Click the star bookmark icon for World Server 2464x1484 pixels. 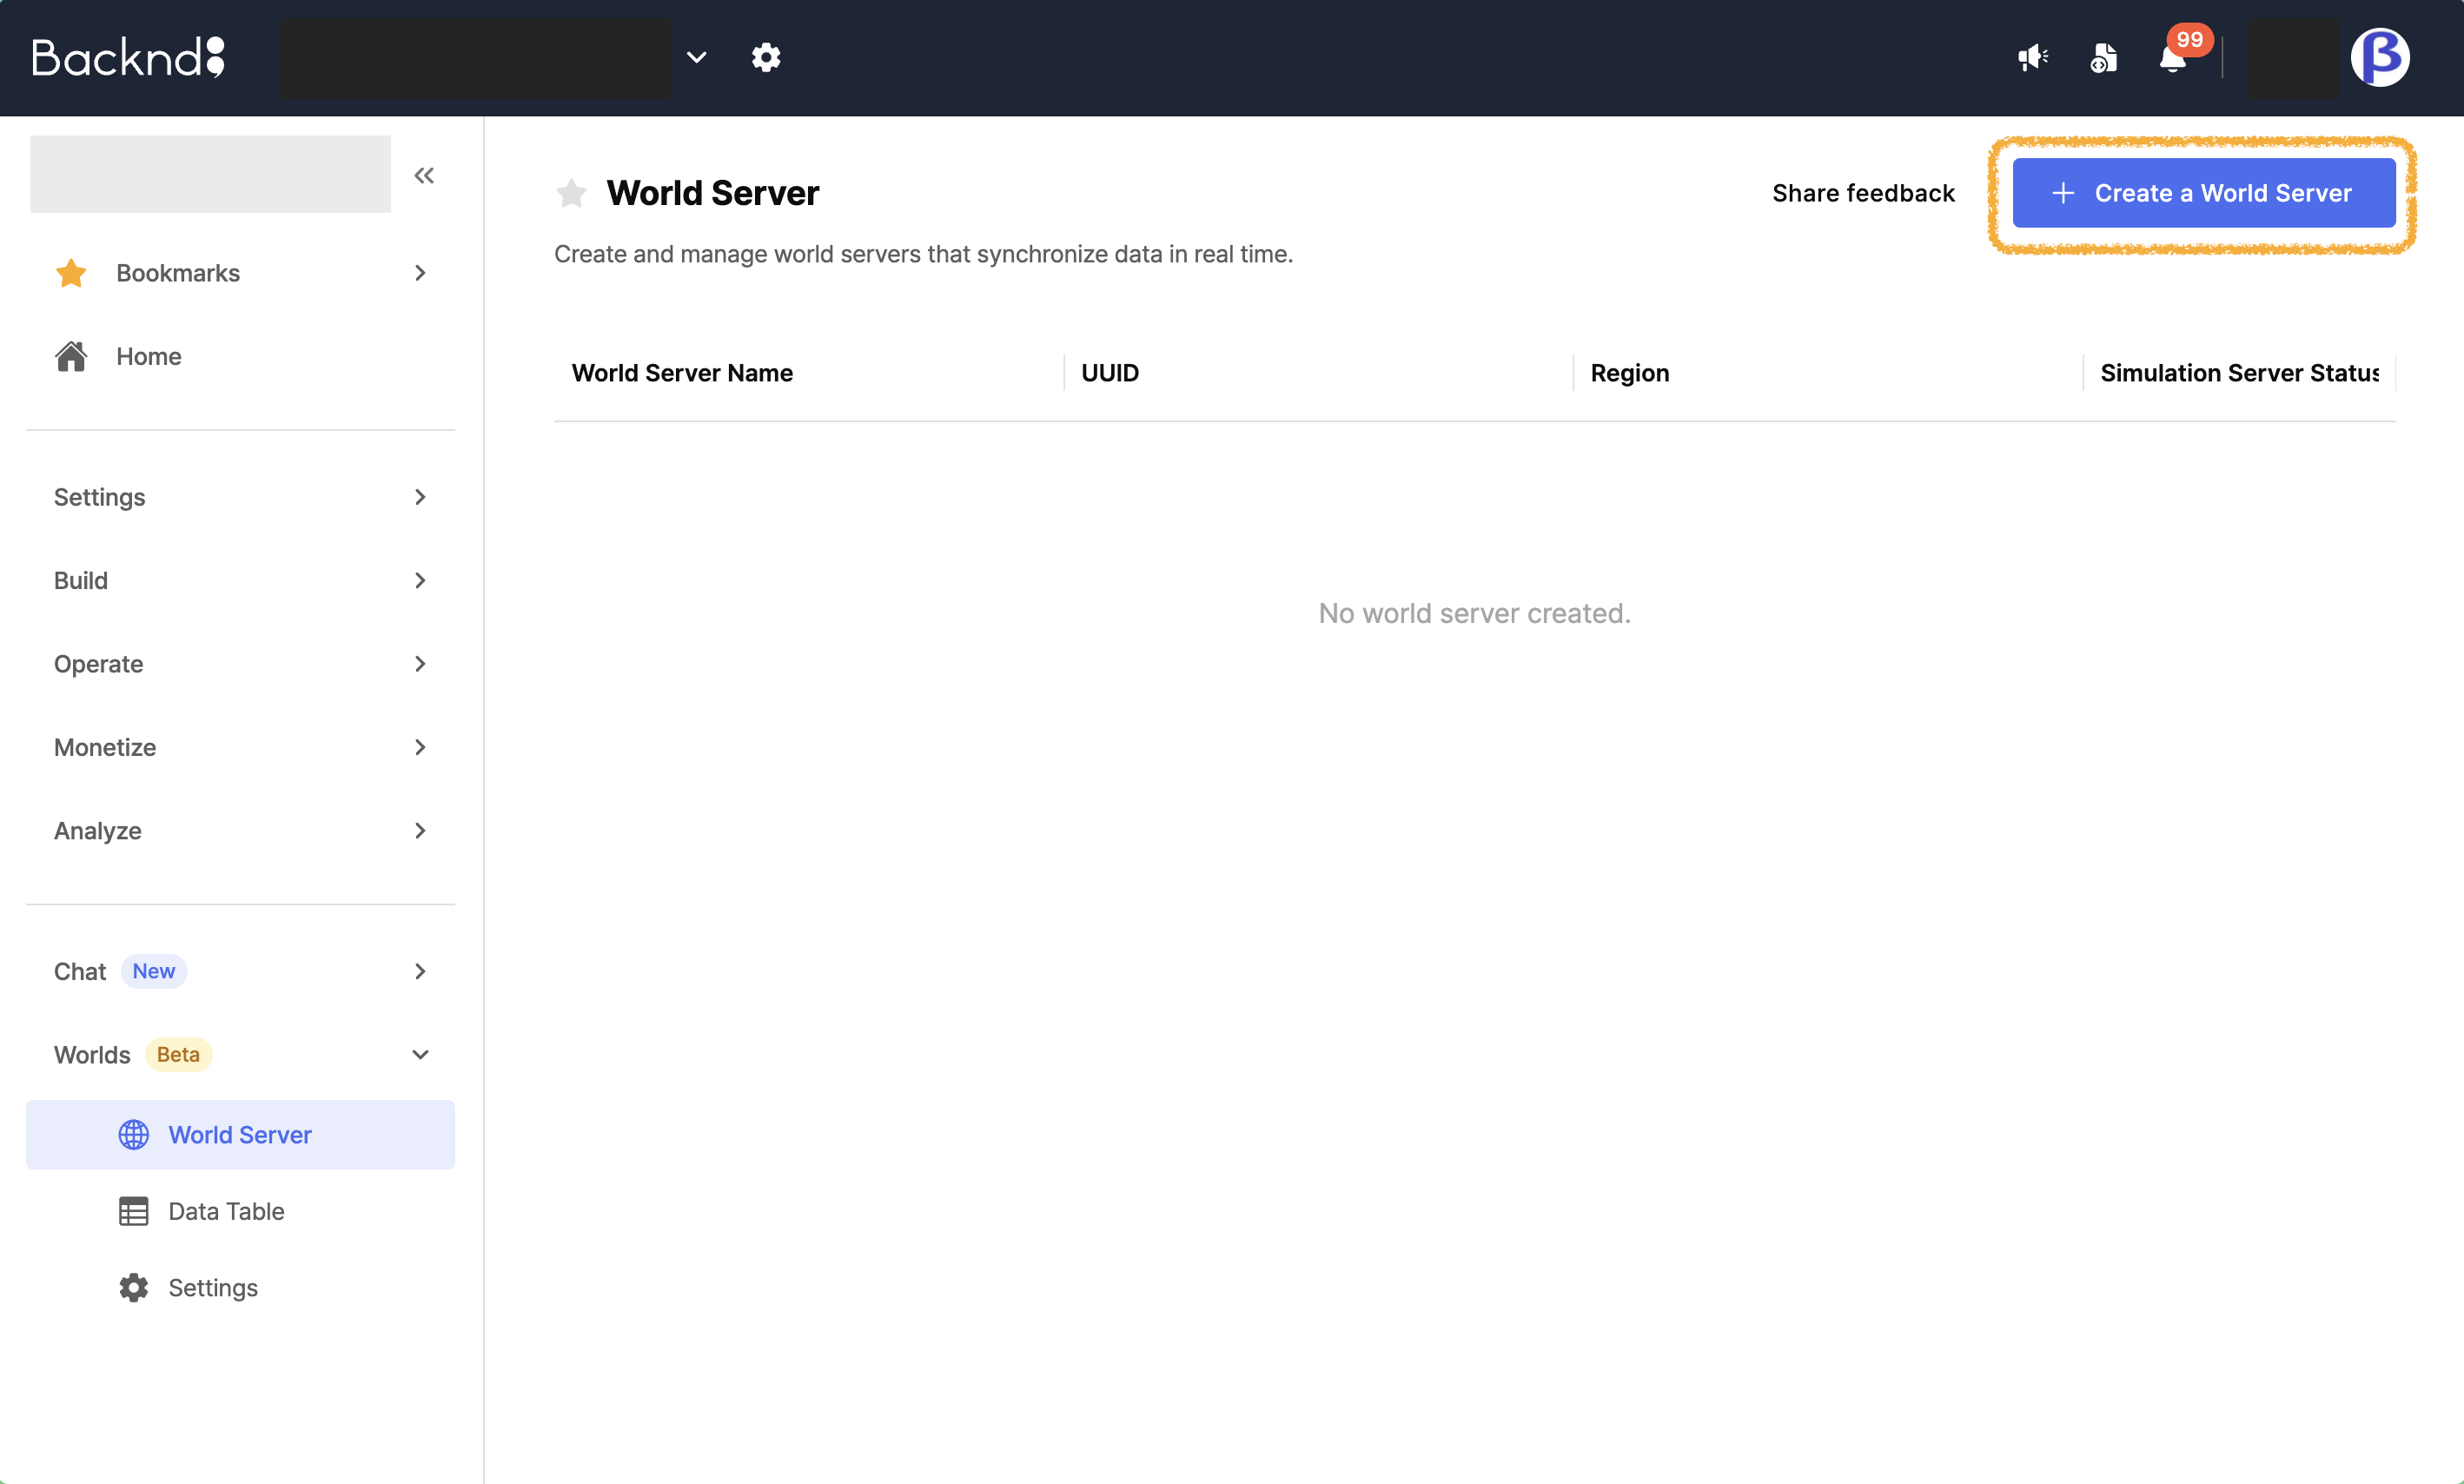570,192
